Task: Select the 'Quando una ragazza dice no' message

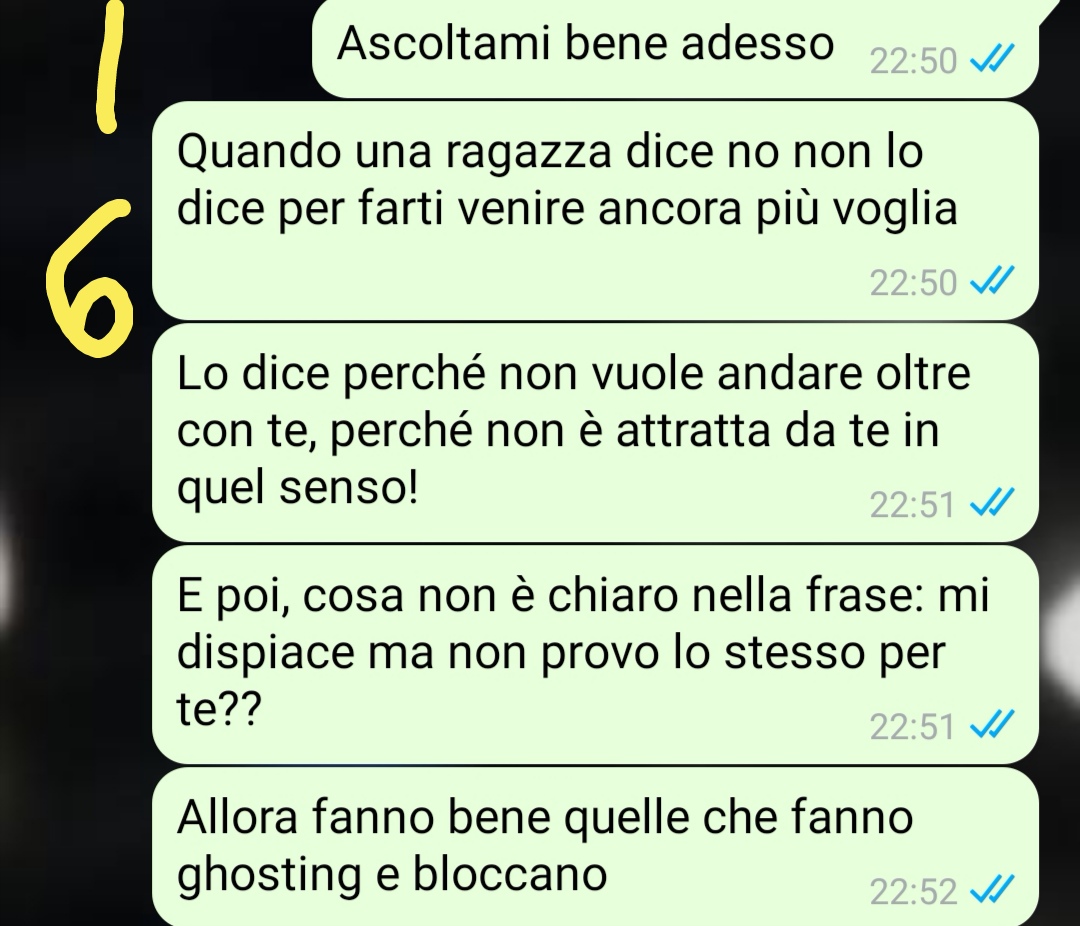Action: (595, 210)
